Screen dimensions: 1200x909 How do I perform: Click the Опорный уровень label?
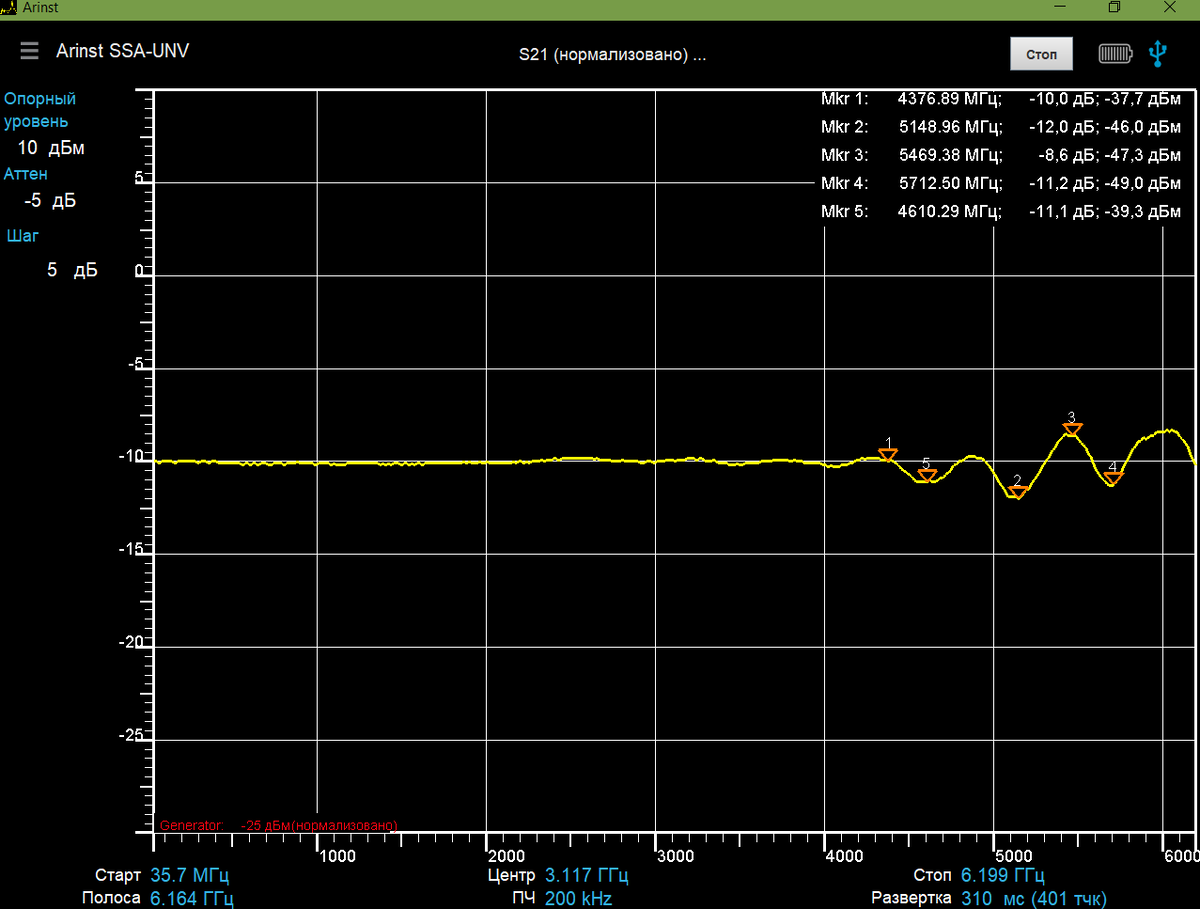pos(40,110)
